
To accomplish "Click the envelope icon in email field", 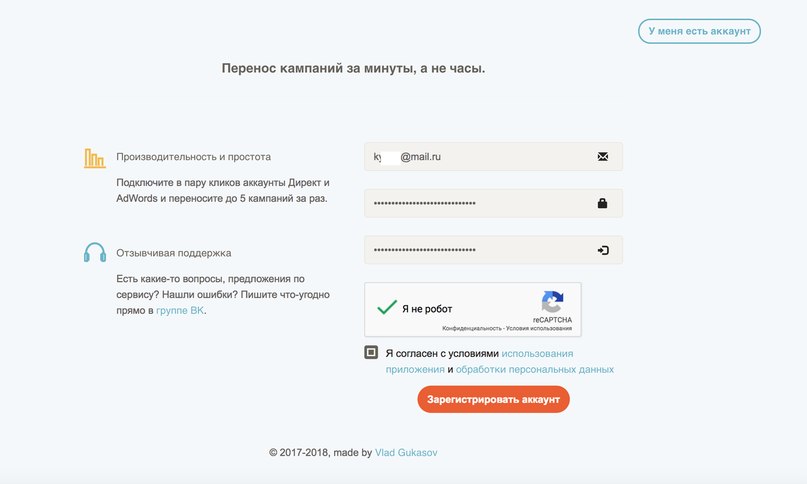I will pos(603,157).
